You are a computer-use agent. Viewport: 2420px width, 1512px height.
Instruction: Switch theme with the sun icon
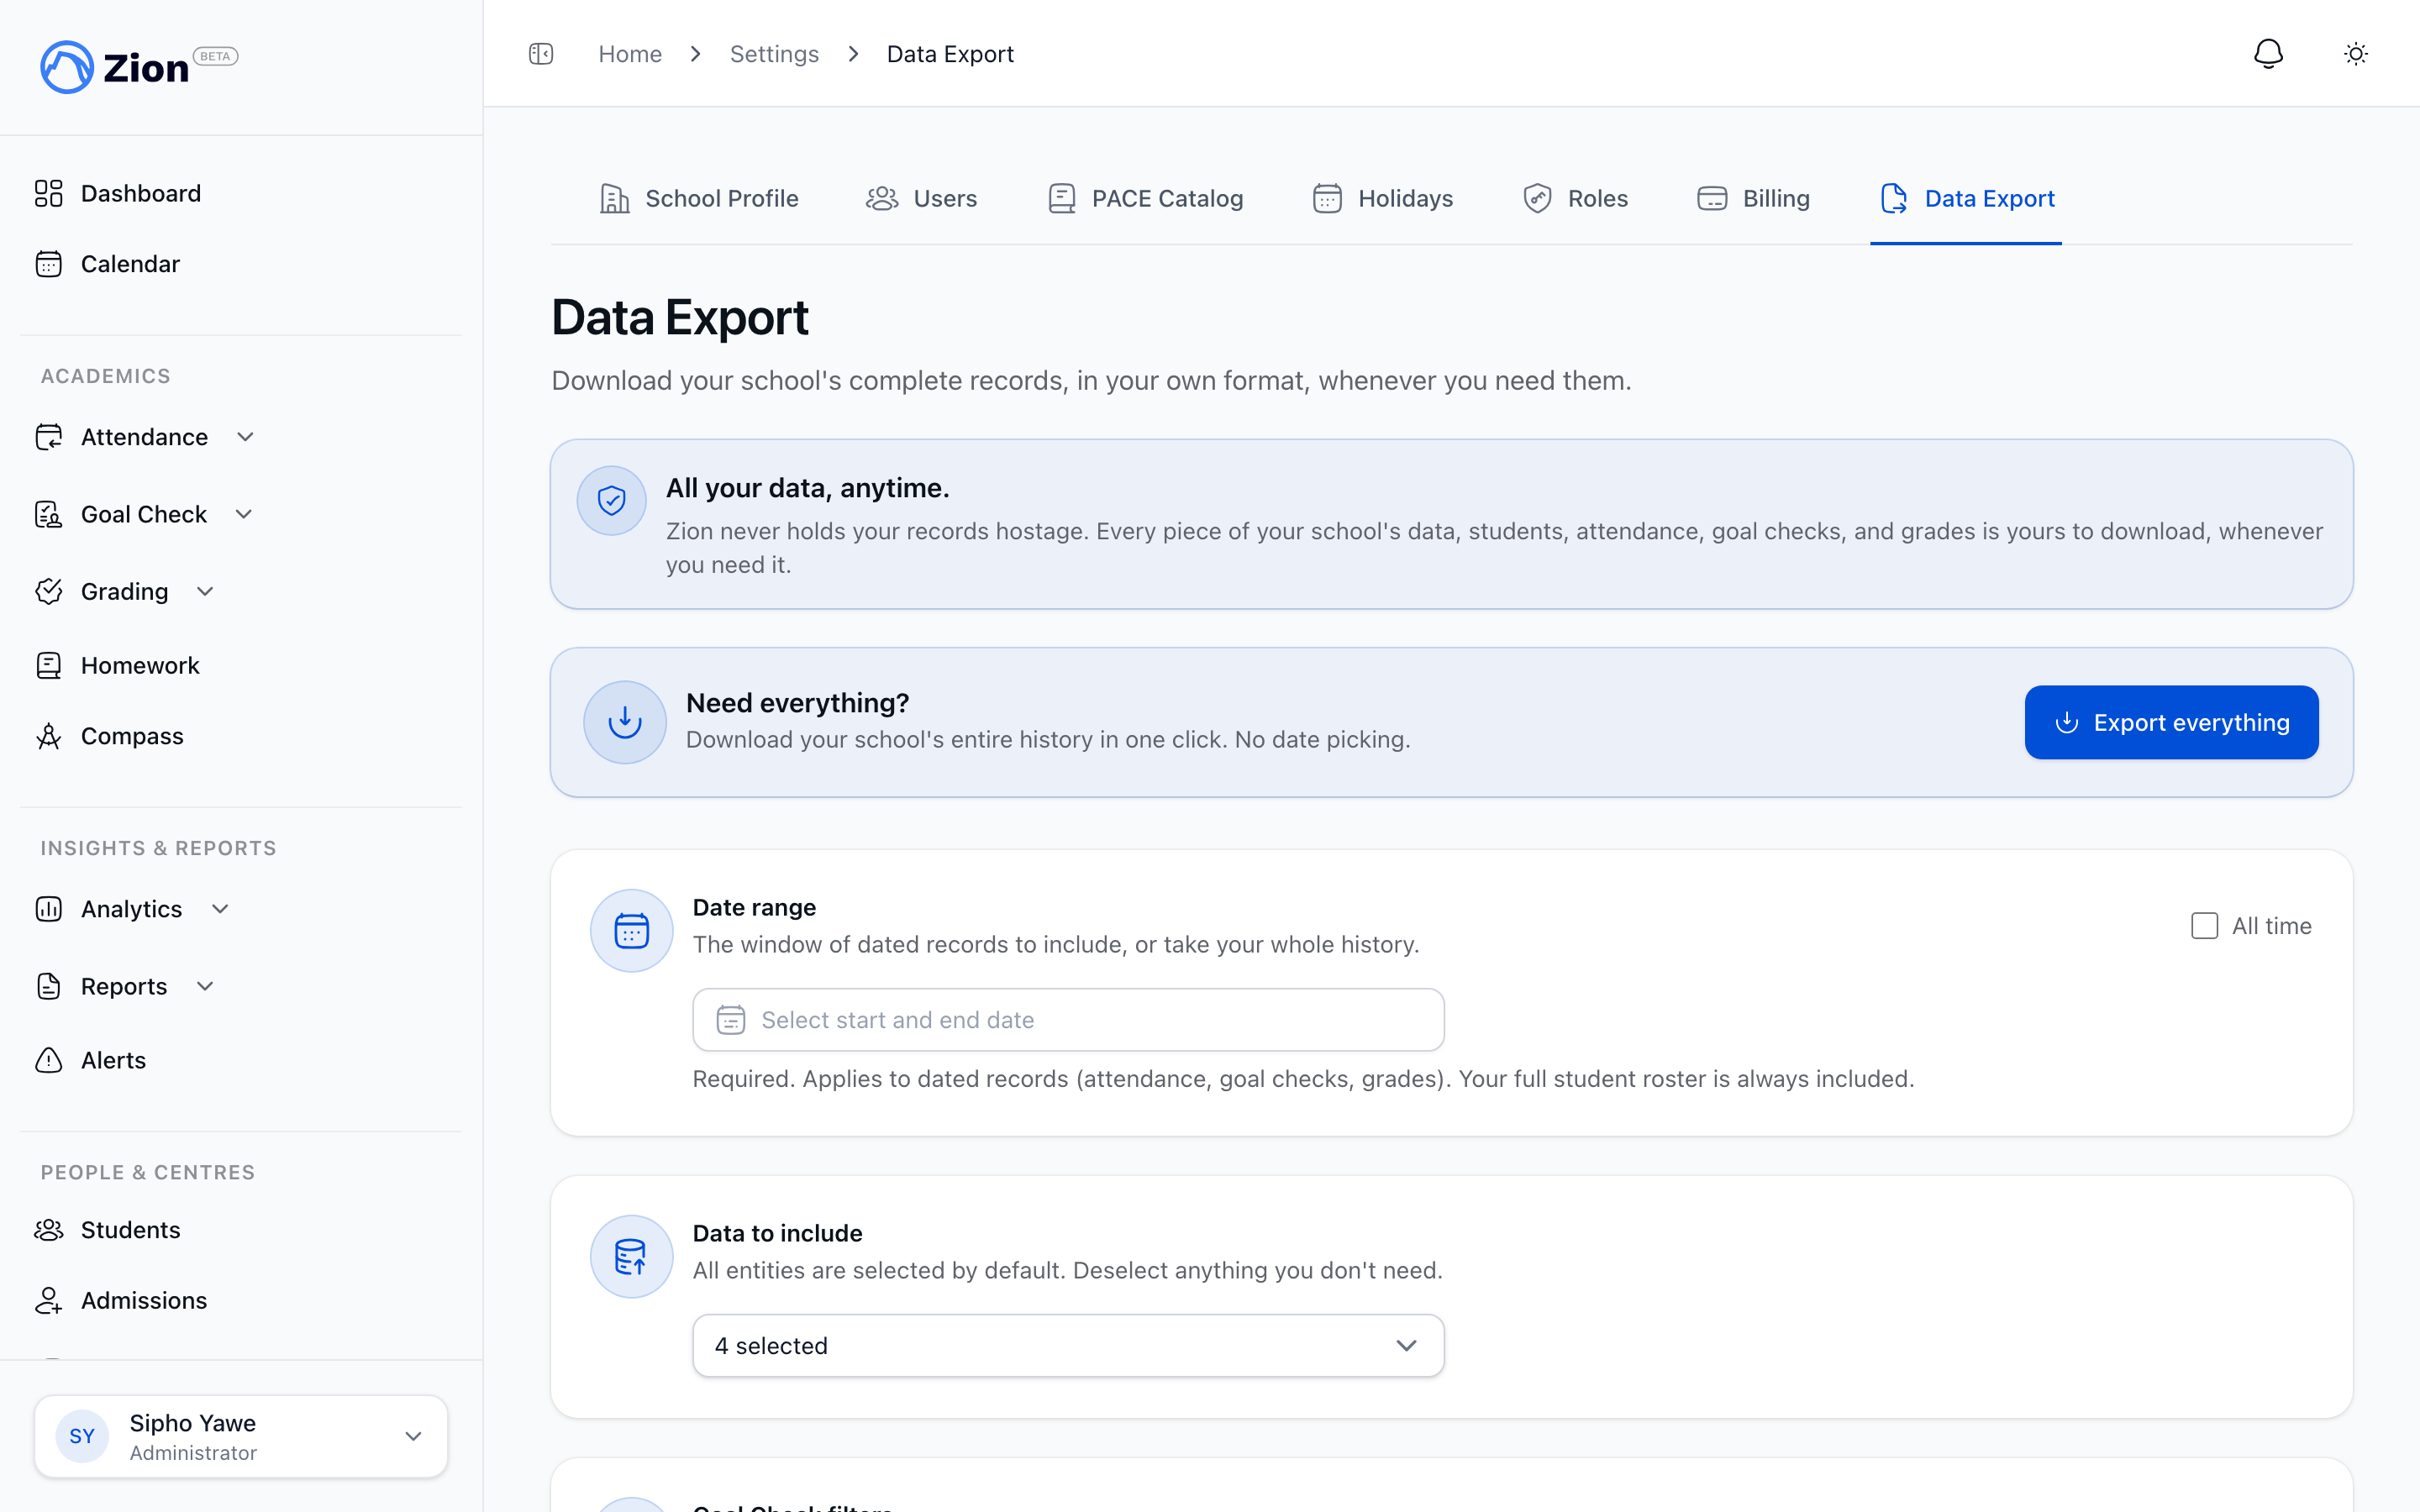(2356, 54)
